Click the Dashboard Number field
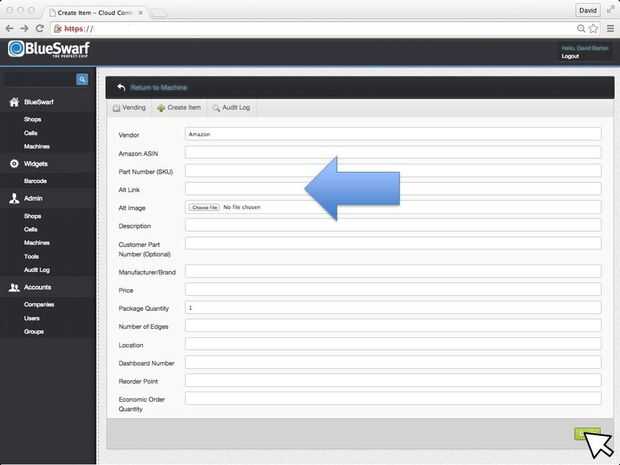620x465 pixels. coord(393,363)
